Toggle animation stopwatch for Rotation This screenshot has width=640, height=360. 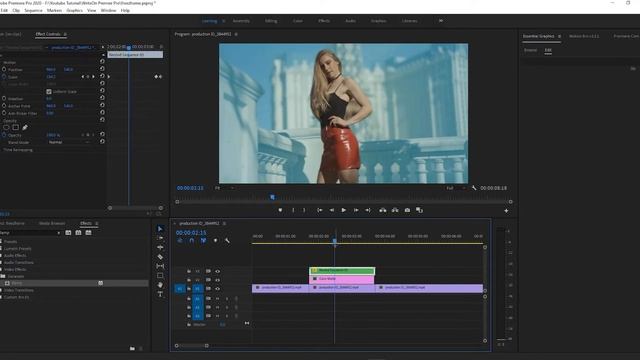4,98
